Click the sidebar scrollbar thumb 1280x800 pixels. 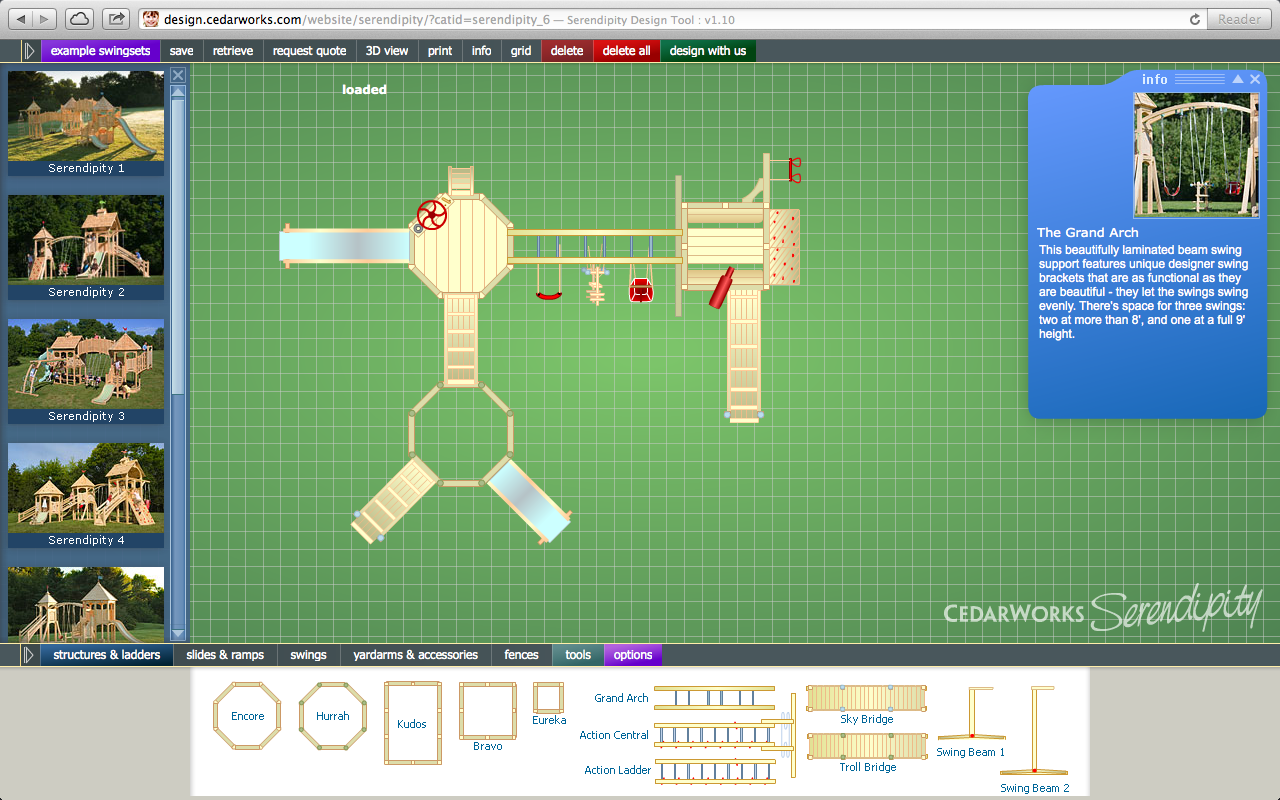(x=178, y=245)
